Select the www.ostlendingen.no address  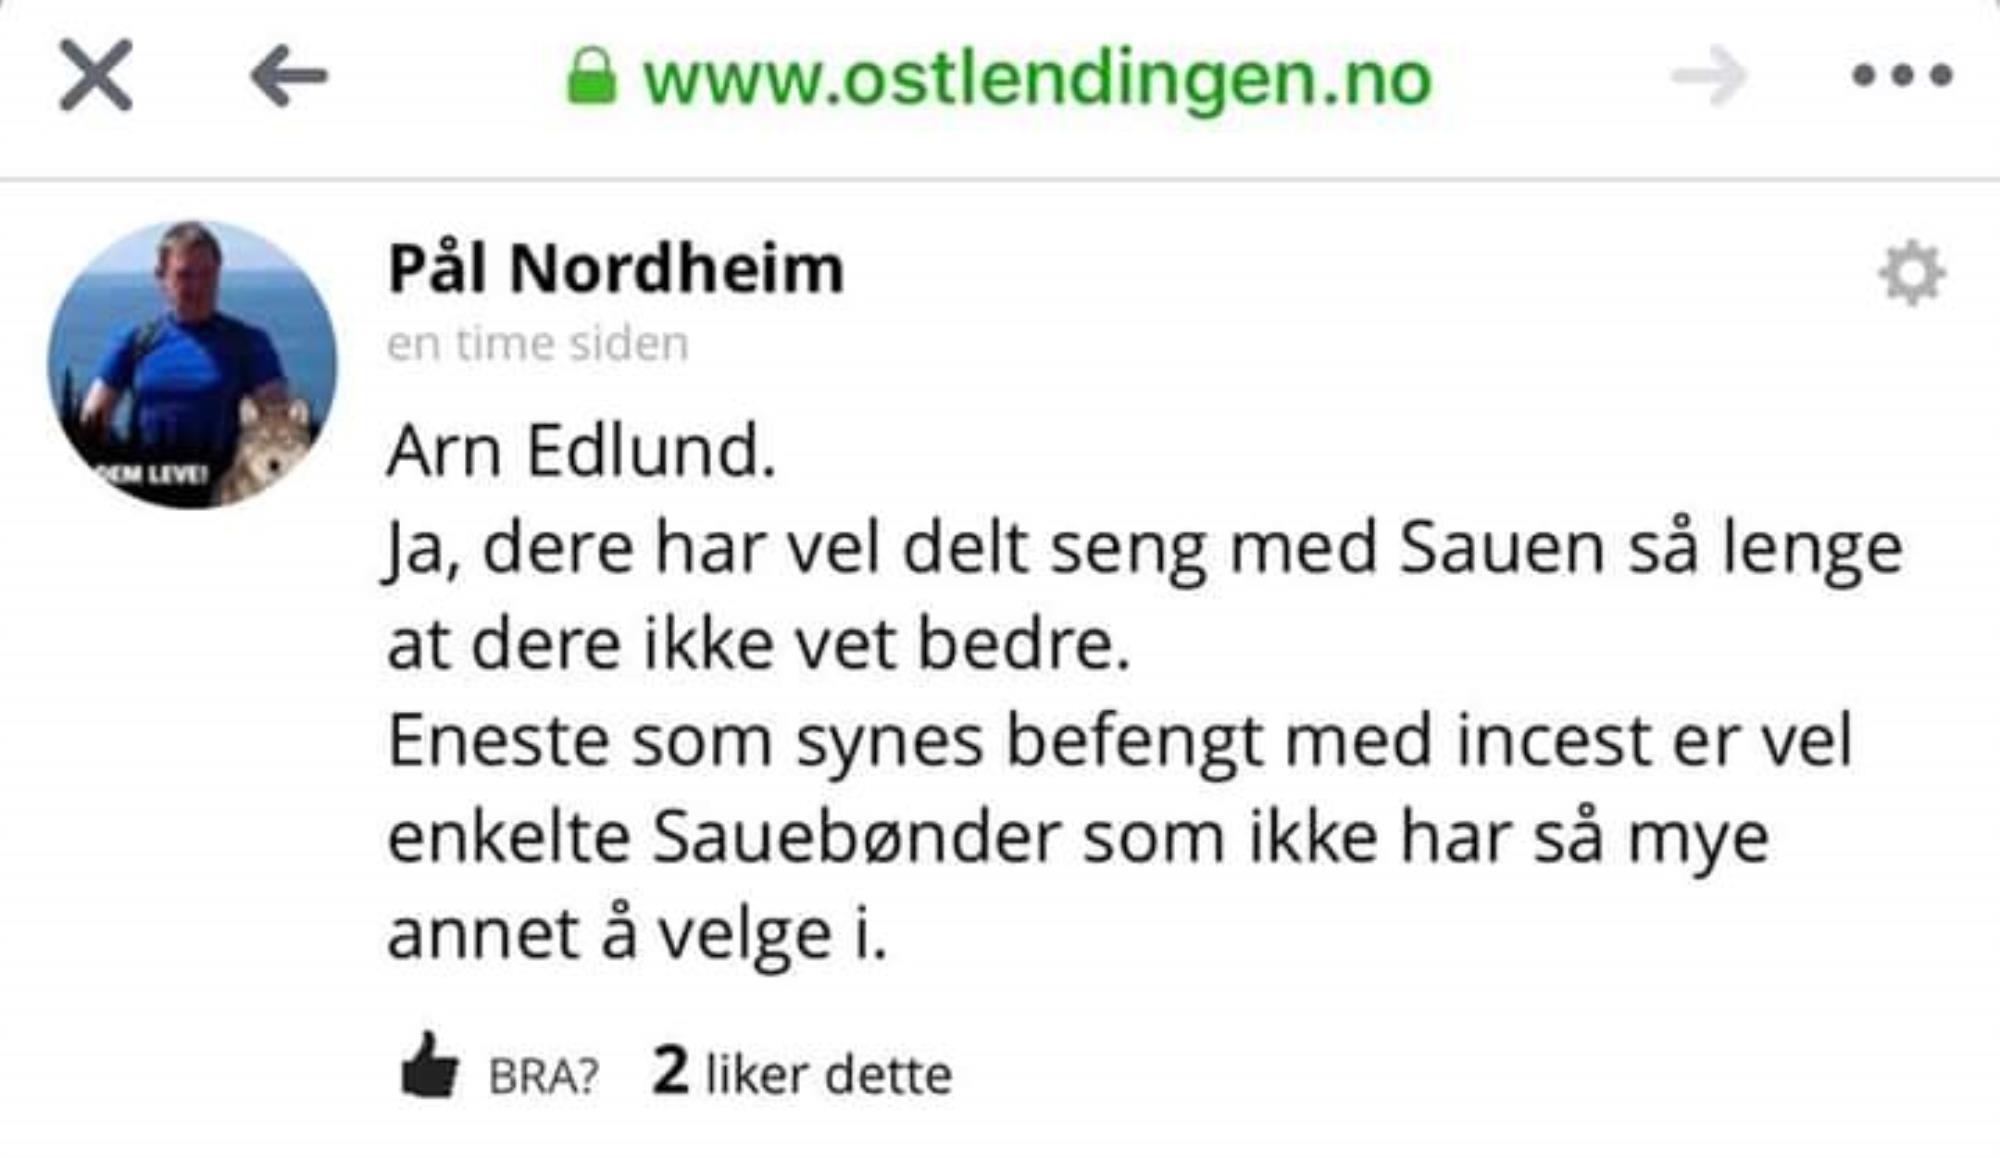(1037, 80)
